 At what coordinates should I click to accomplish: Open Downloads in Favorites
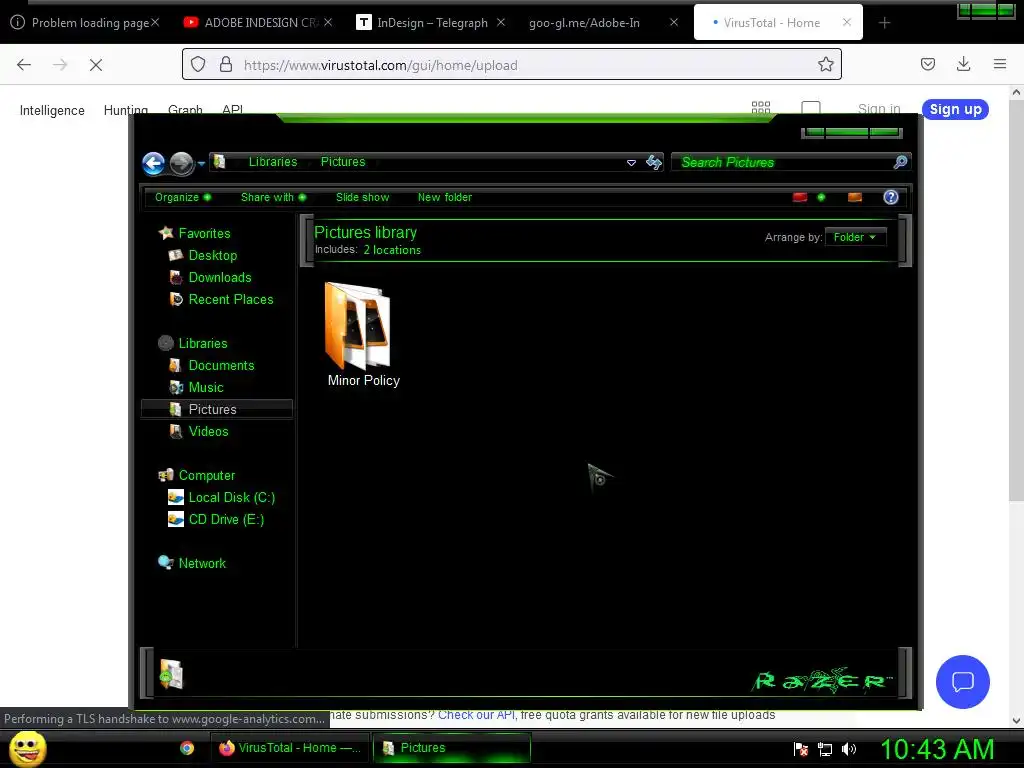(219, 278)
